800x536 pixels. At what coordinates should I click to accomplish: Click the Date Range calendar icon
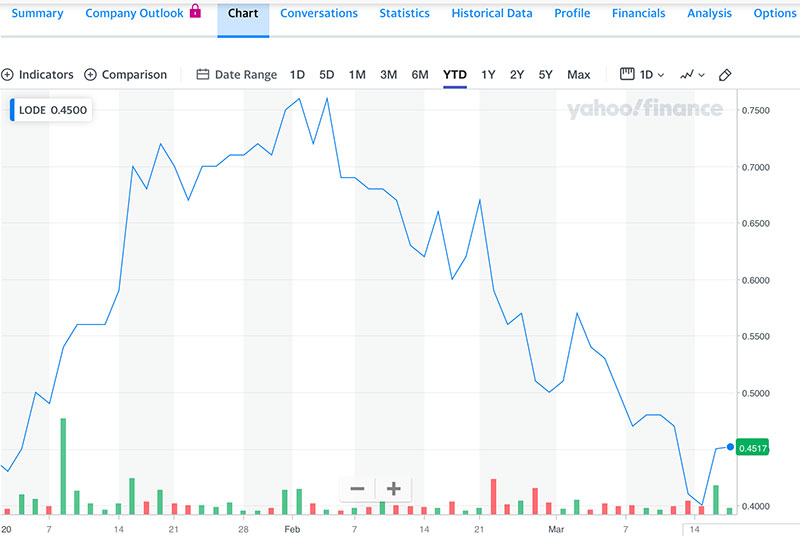(x=203, y=75)
